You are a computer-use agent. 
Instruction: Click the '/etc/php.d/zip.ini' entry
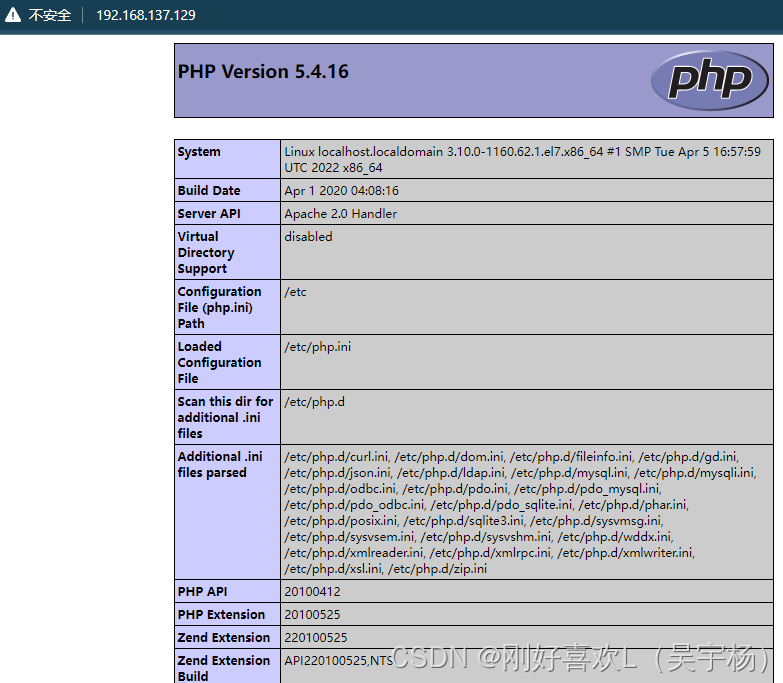(437, 568)
